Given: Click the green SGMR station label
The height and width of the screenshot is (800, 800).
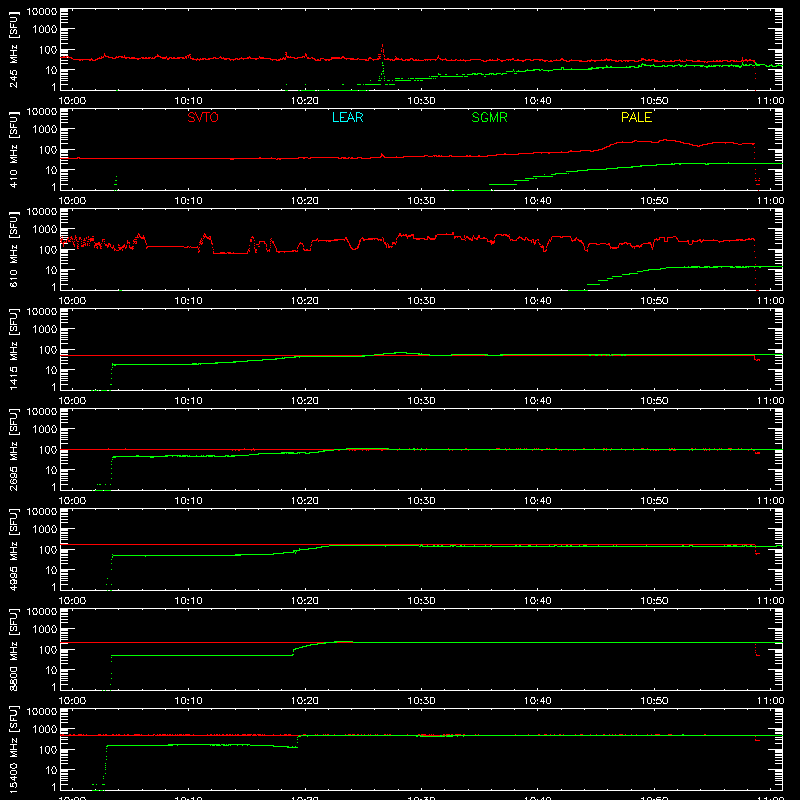Looking at the screenshot, I should point(489,117).
